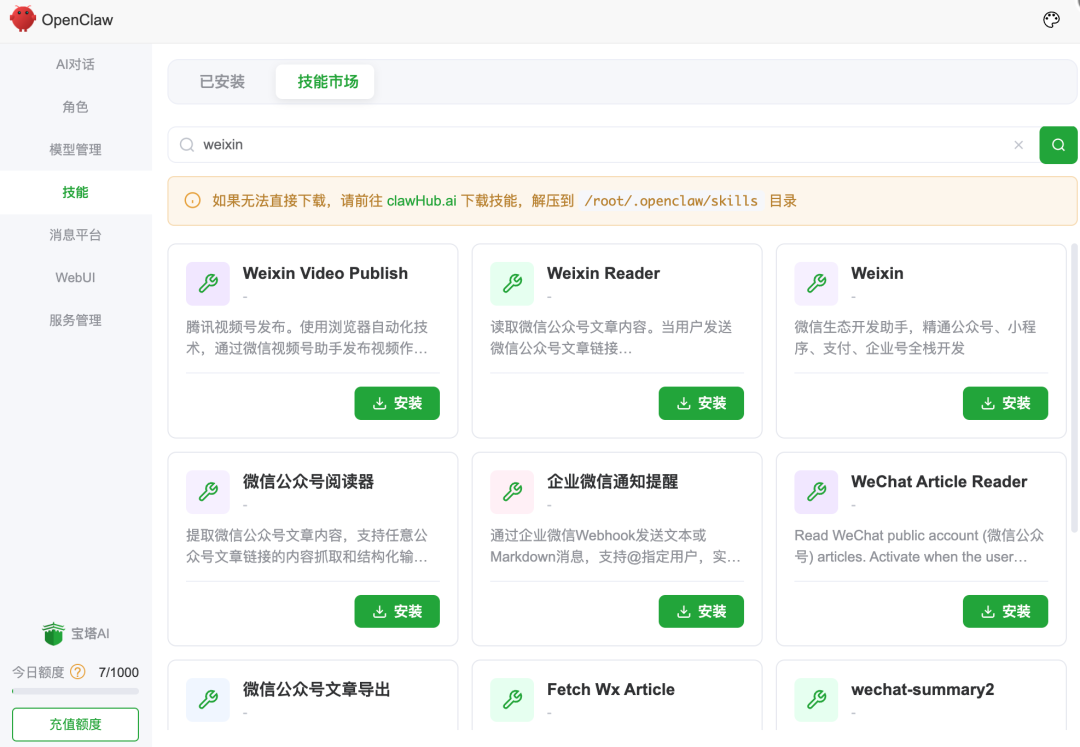Open the theme palette icon top right
The height and width of the screenshot is (747, 1080).
coord(1051,19)
